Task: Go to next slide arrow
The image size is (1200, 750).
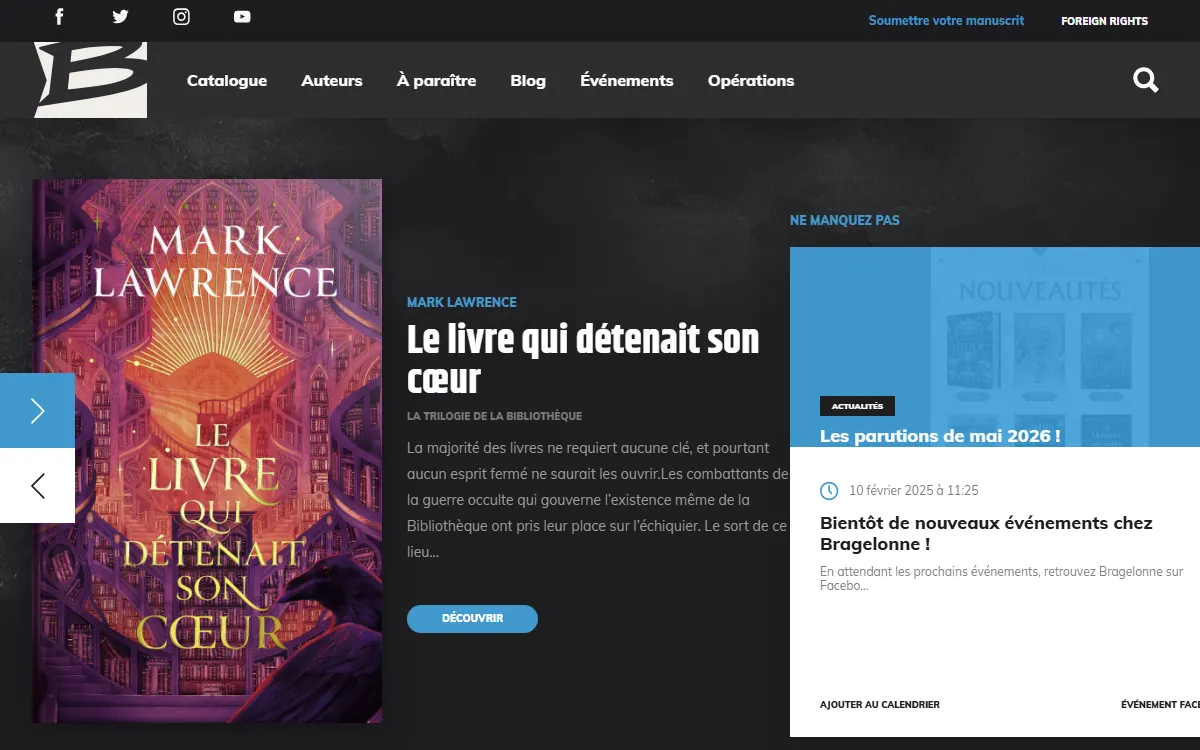Action: pos(37,411)
